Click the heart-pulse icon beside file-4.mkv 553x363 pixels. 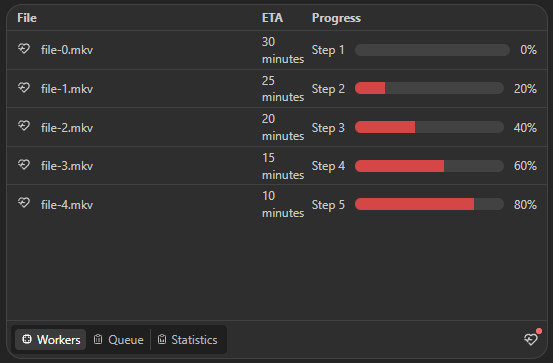(24, 203)
